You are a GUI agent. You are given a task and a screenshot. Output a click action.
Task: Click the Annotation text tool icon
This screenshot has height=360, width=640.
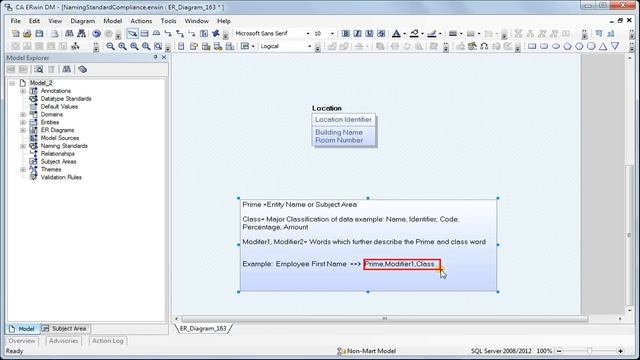click(x=204, y=33)
